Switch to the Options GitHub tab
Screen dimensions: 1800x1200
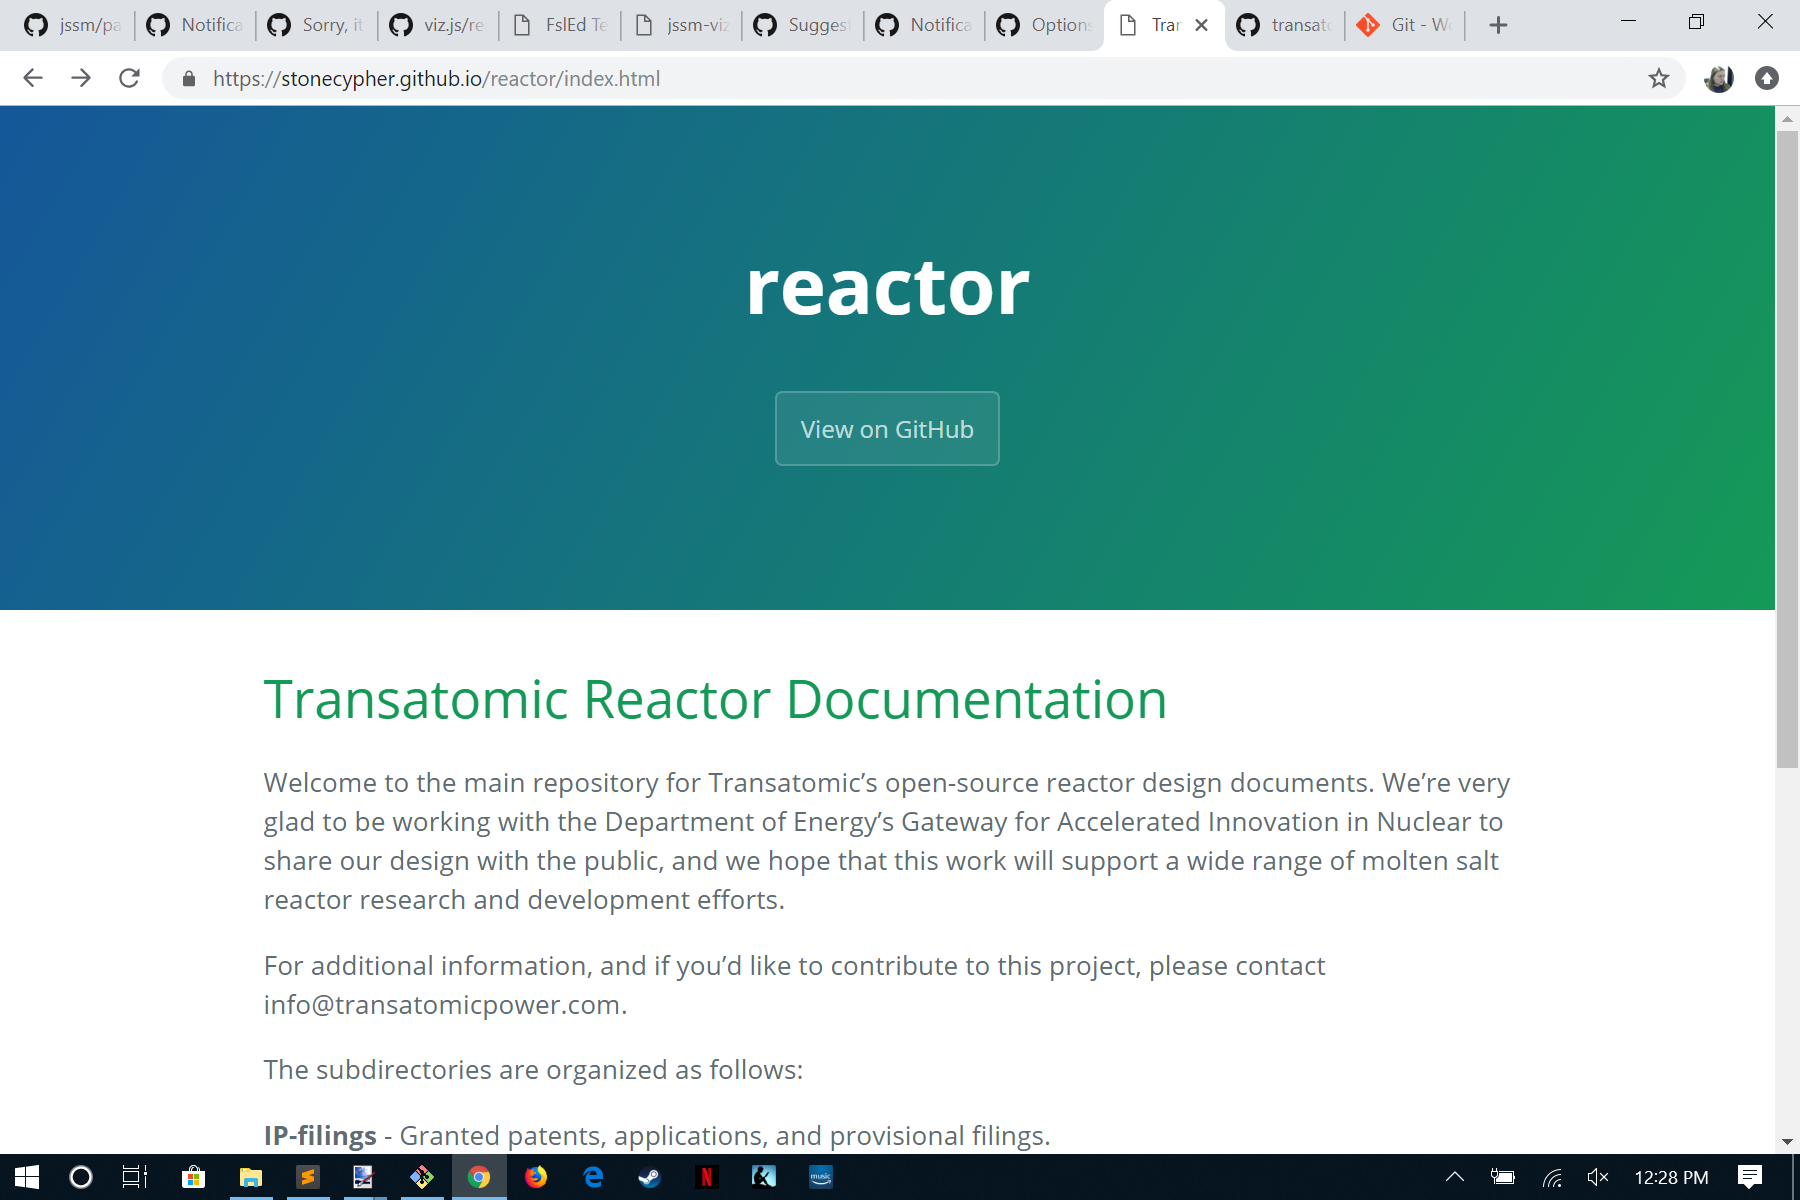click(x=1045, y=25)
